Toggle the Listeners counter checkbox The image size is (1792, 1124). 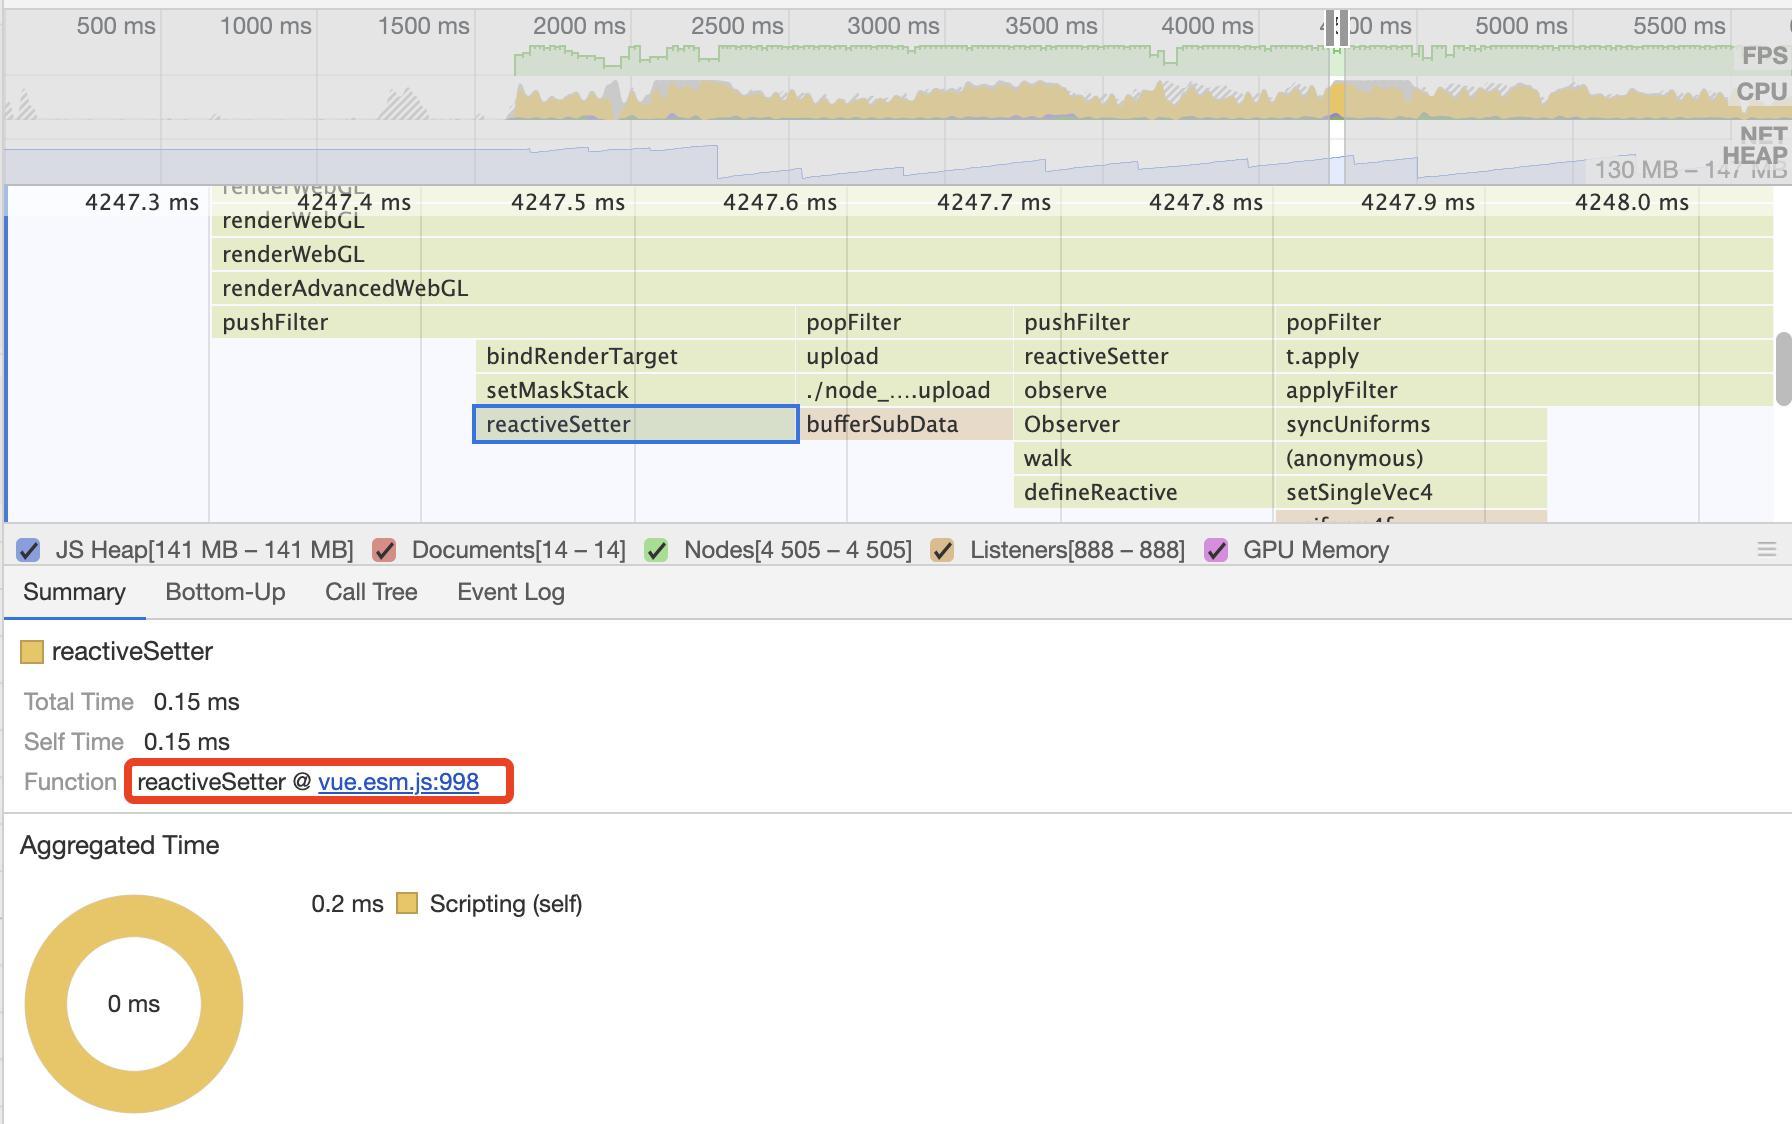[x=942, y=550]
